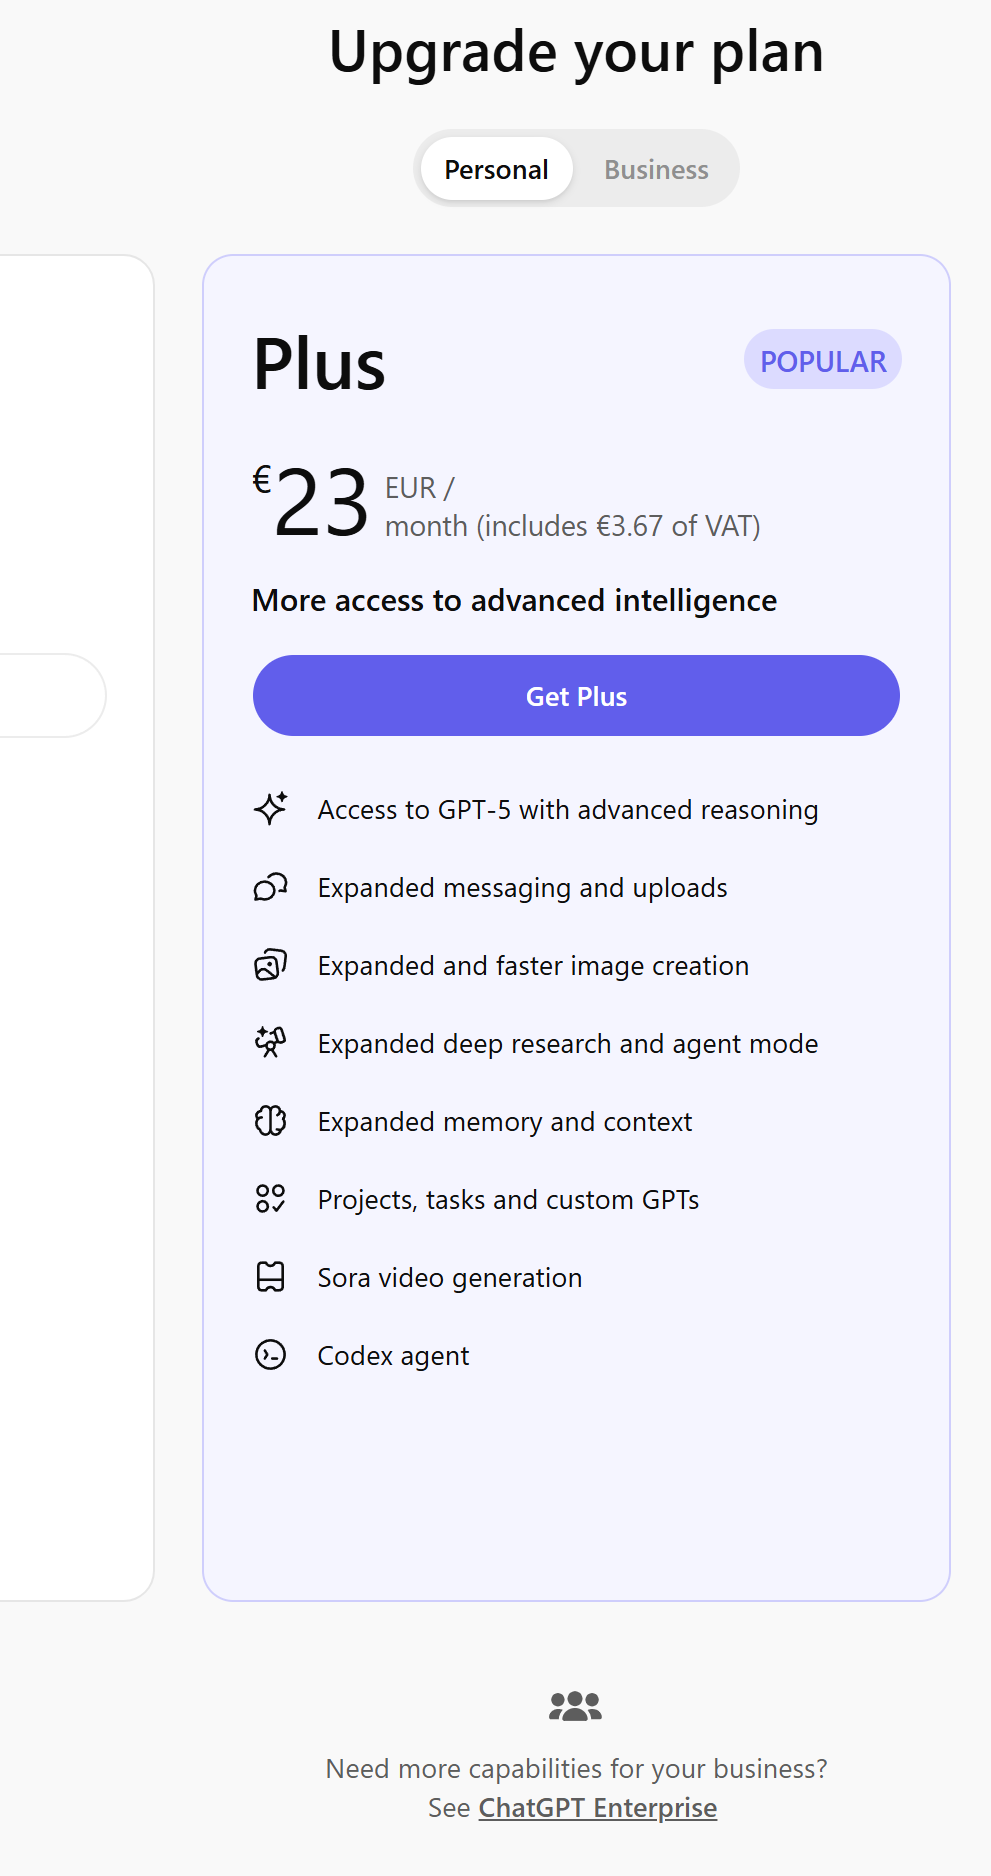Click the image creation icon
Viewport: 991px width, 1876px height.
(270, 965)
